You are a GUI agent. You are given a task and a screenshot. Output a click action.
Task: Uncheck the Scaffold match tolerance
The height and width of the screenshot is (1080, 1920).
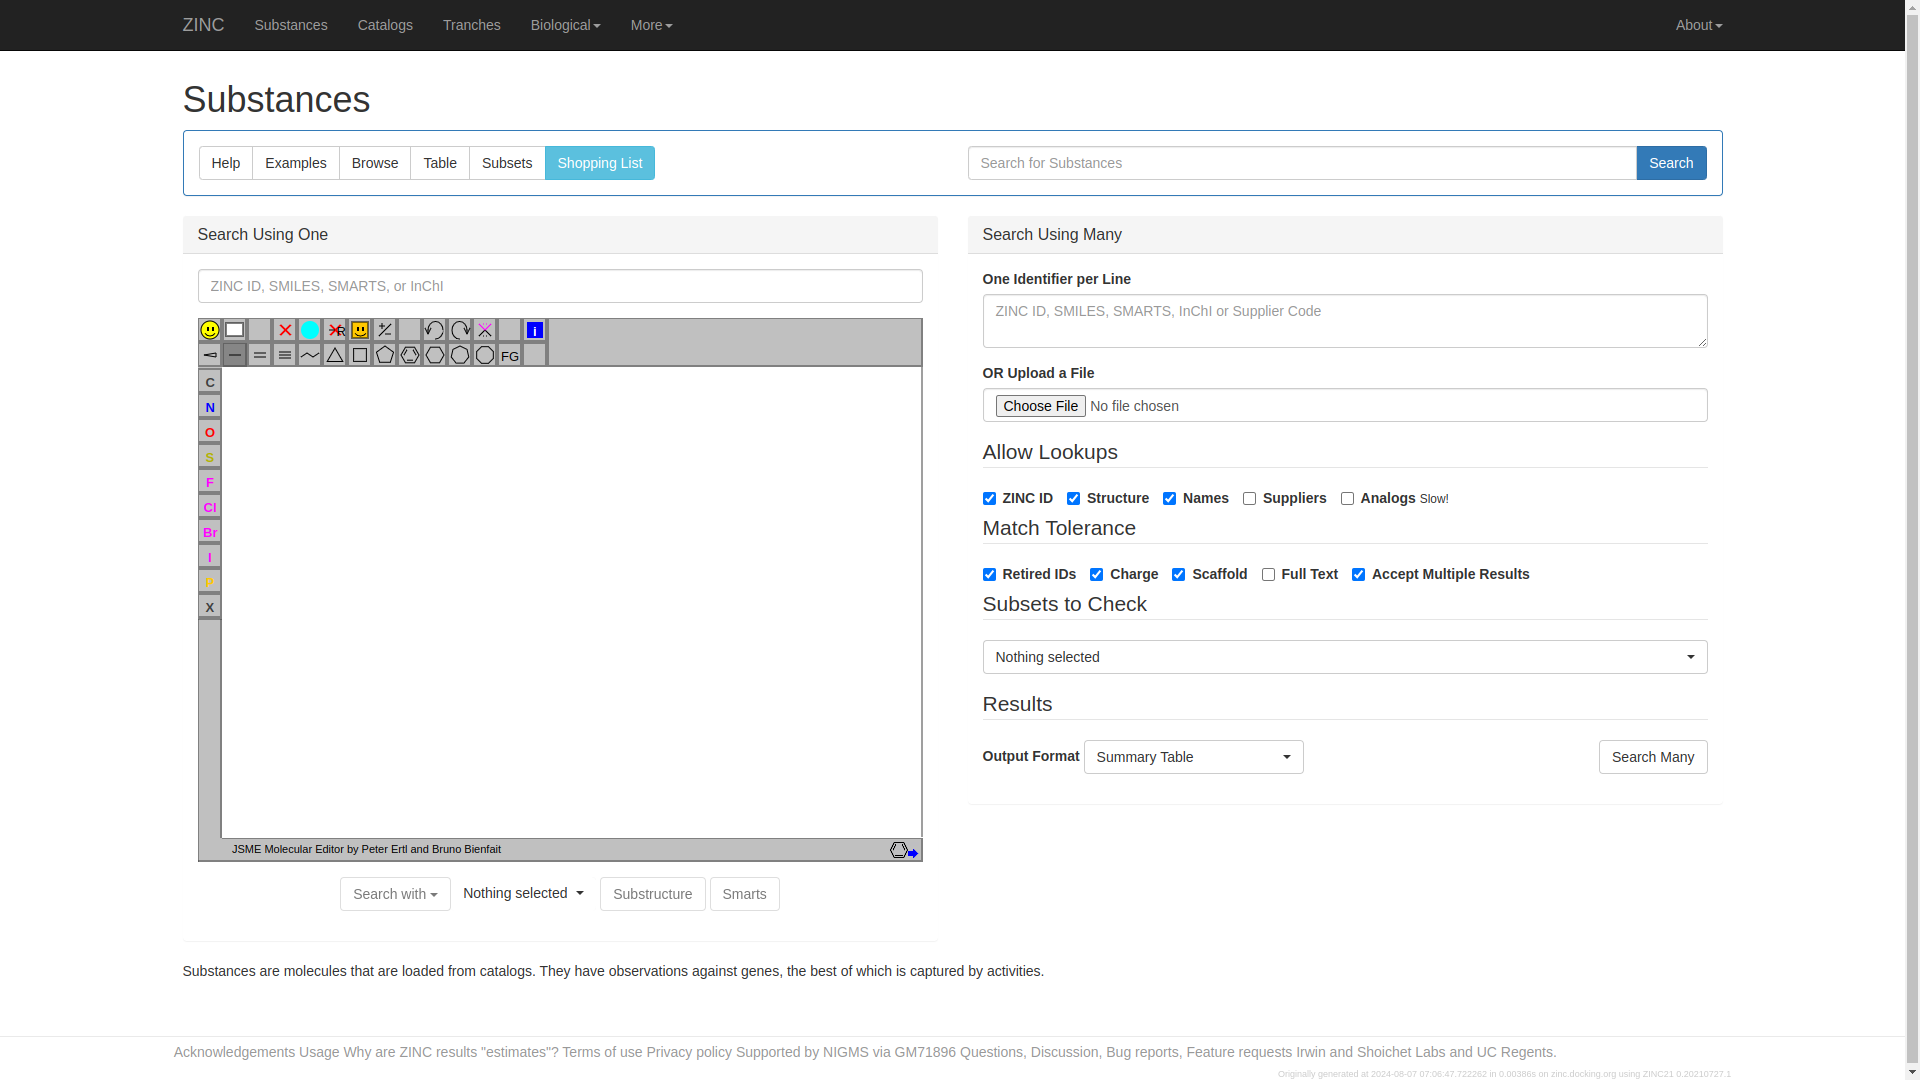click(1178, 574)
